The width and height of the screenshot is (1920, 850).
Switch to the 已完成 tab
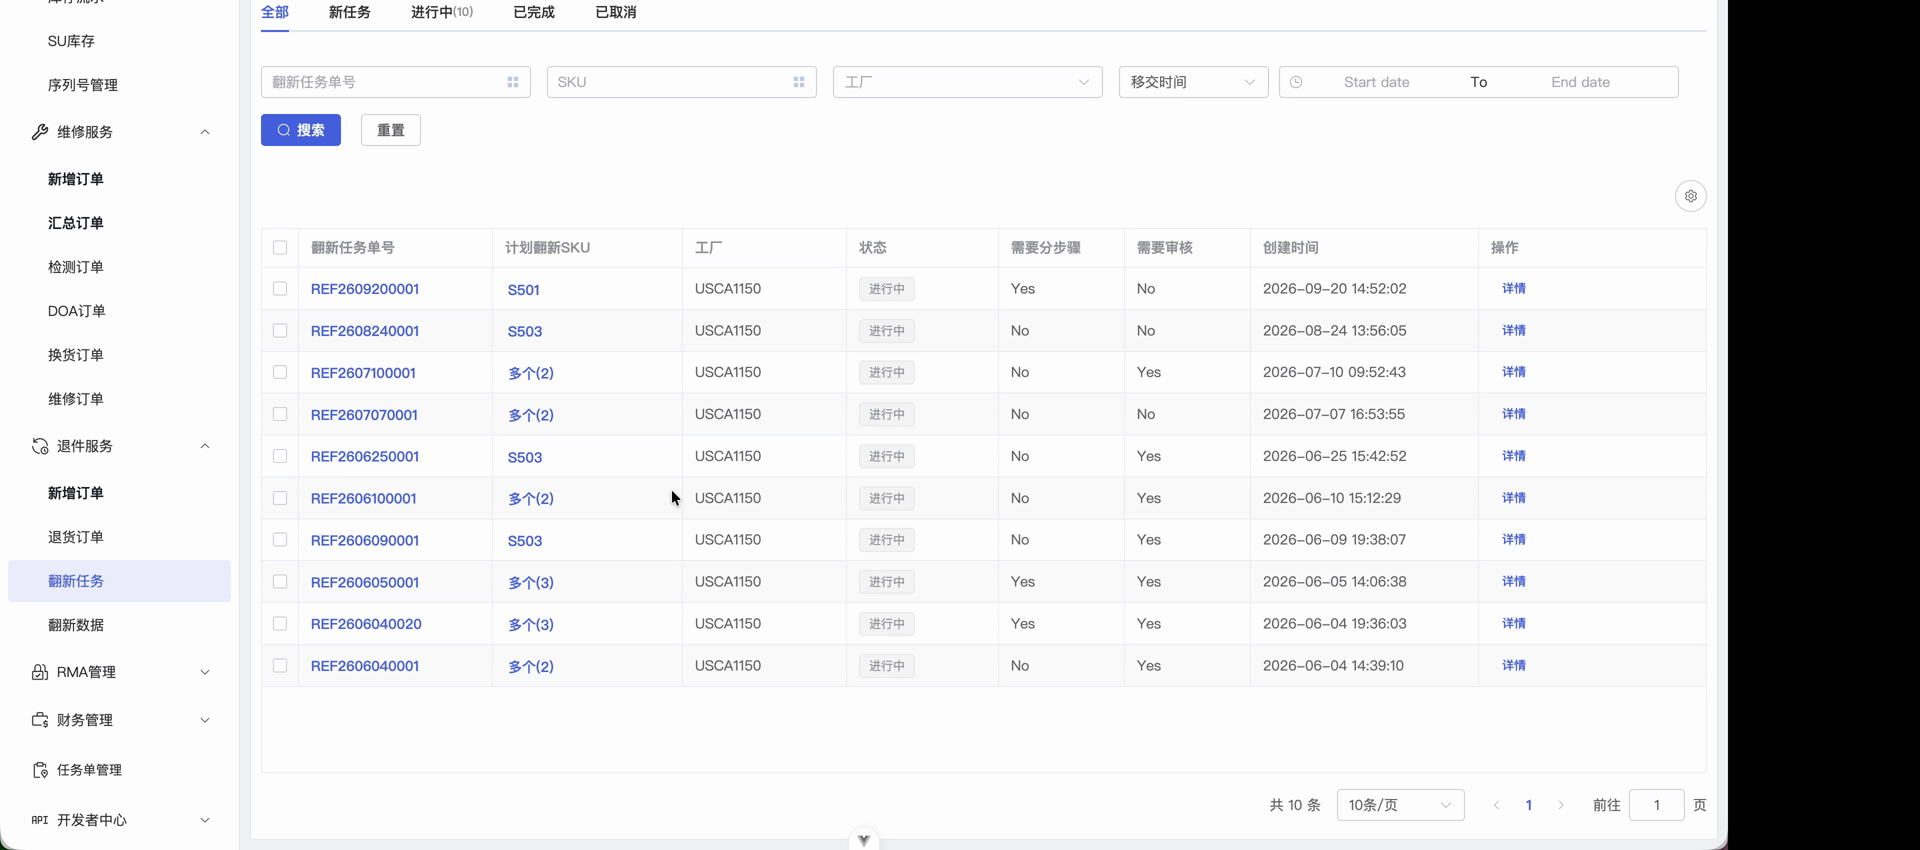534,12
